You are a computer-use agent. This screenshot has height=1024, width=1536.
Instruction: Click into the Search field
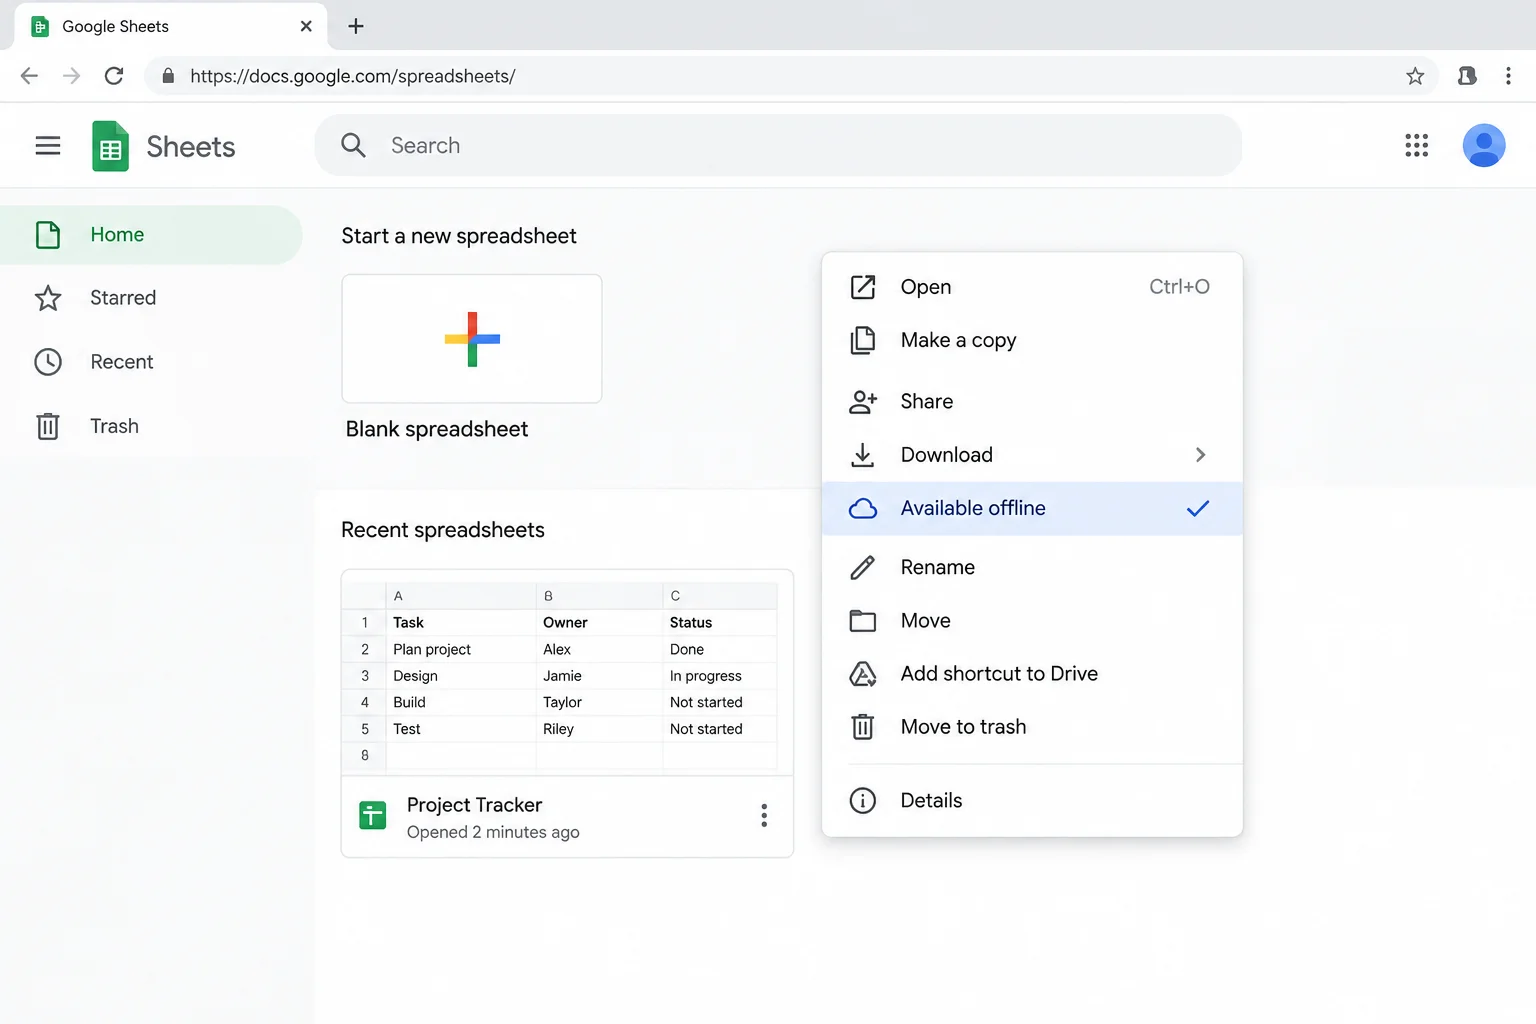pos(778,145)
